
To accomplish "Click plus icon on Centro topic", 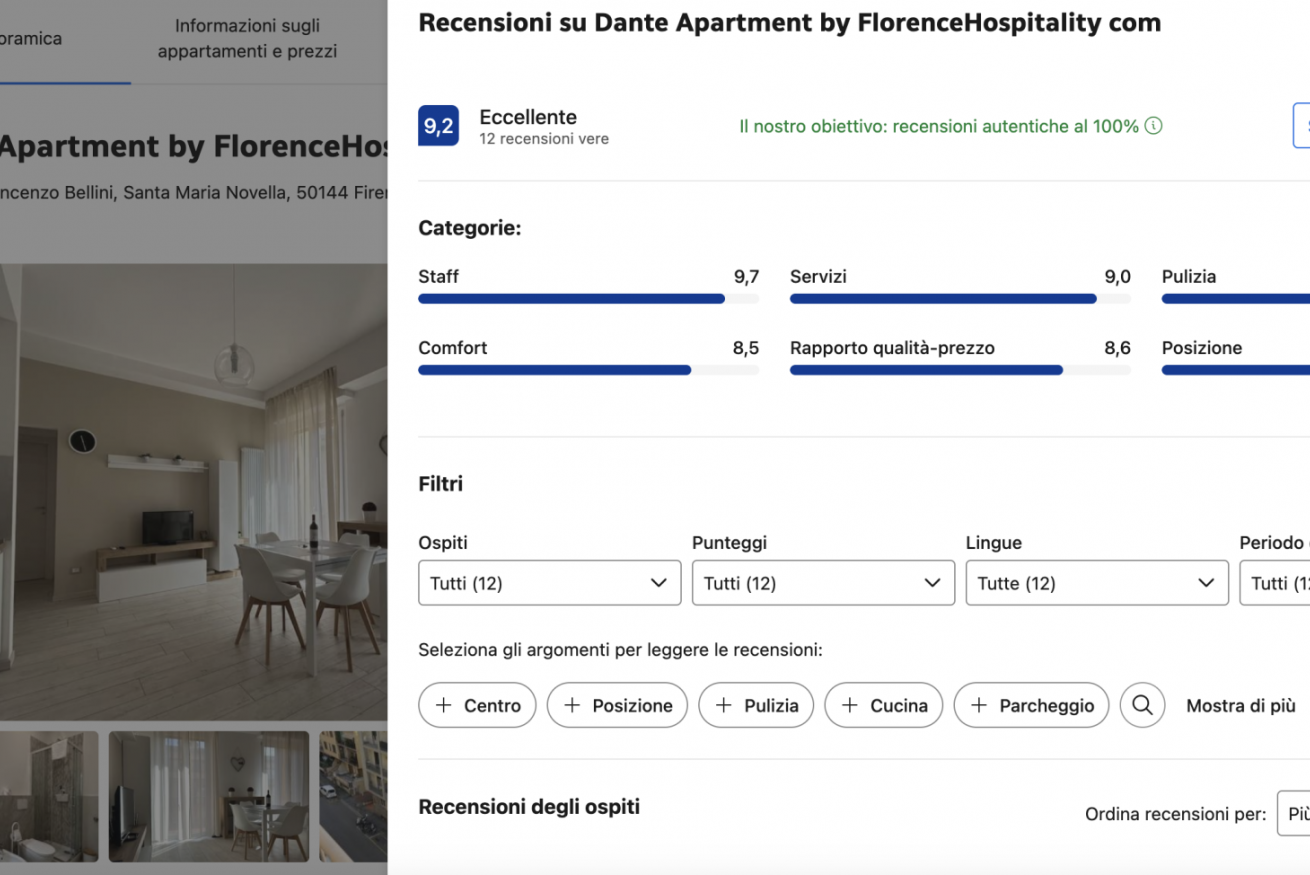I will pyautogui.click(x=443, y=705).
